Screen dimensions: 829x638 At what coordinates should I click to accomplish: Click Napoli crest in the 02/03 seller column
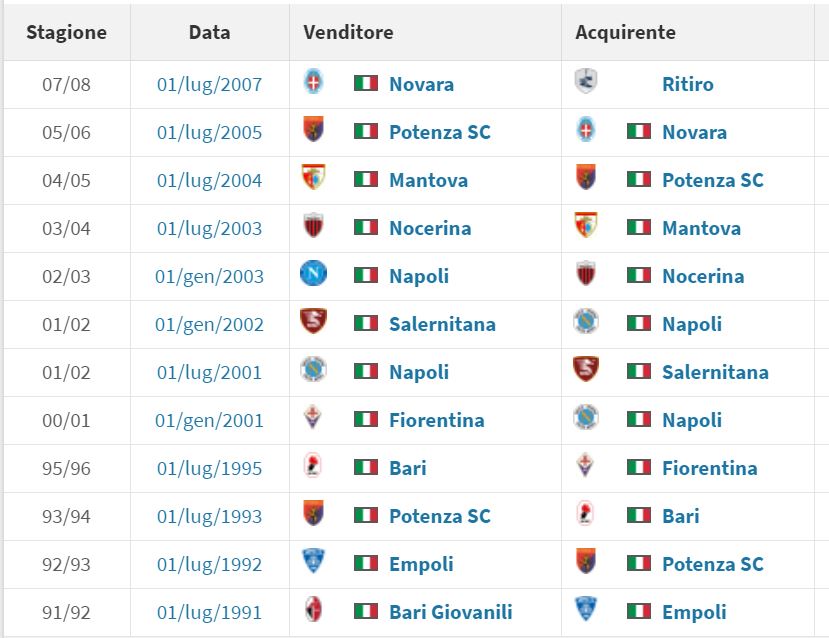(314, 275)
